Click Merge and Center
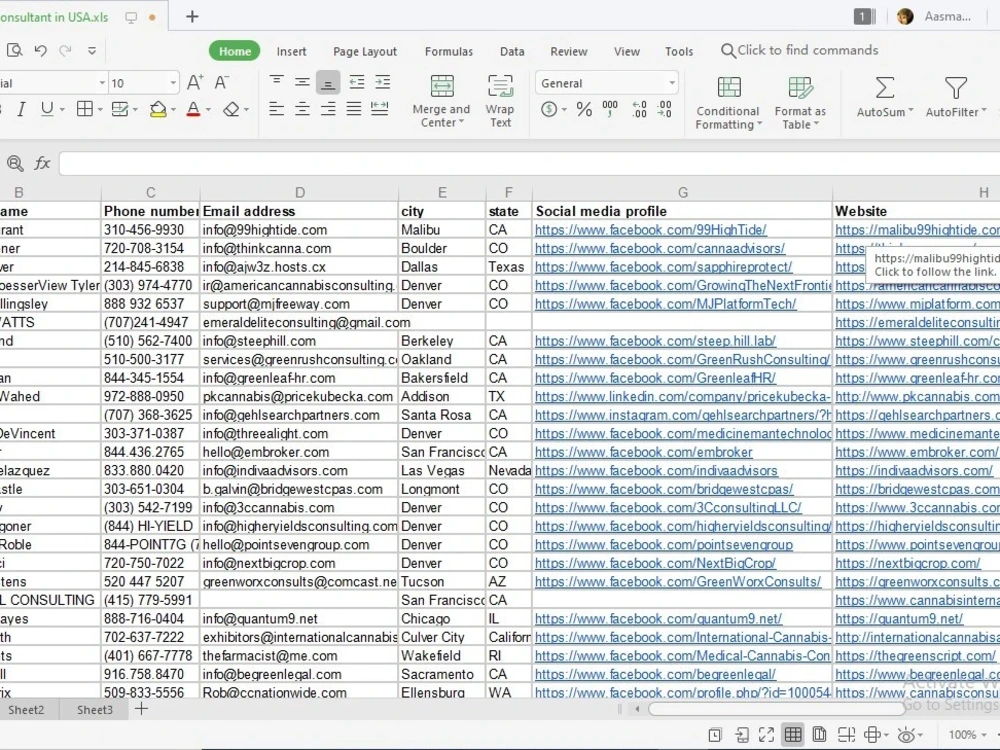 pos(441,101)
